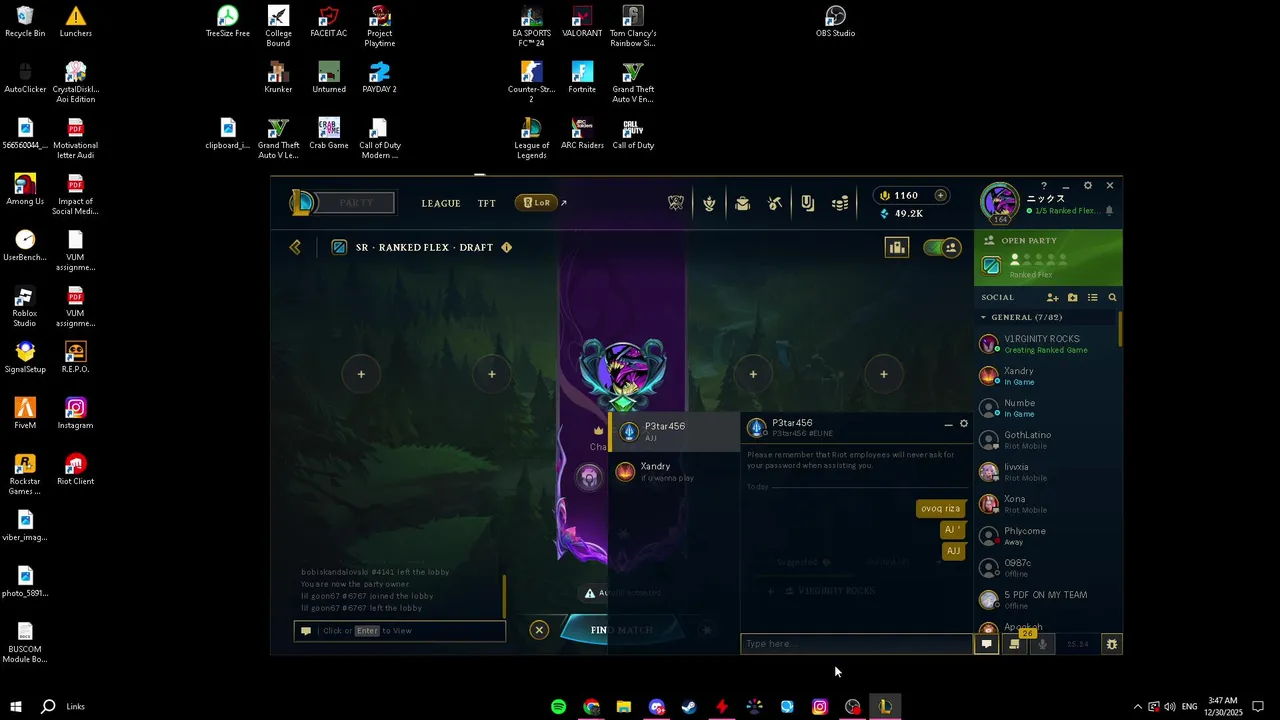Toggle the voice microphone button
The height and width of the screenshot is (720, 1280).
pos(1042,644)
